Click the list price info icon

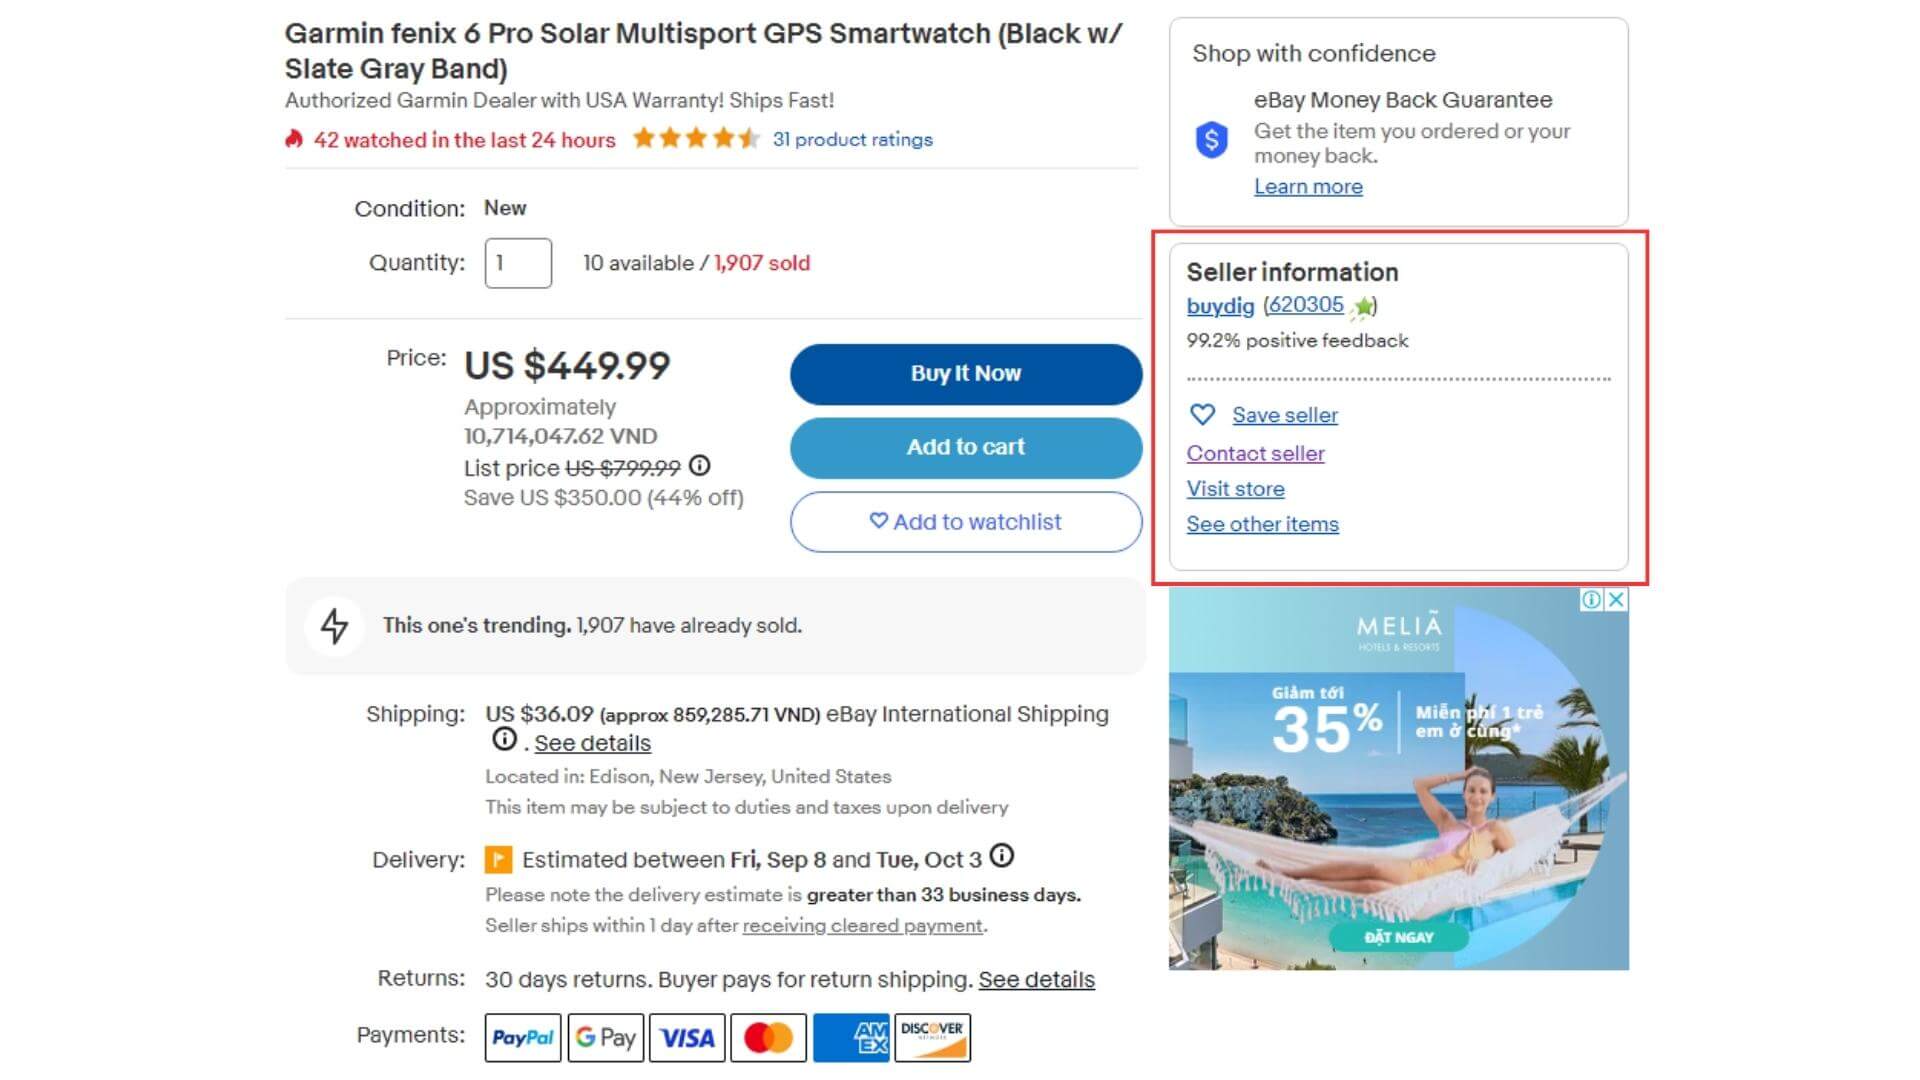point(700,466)
